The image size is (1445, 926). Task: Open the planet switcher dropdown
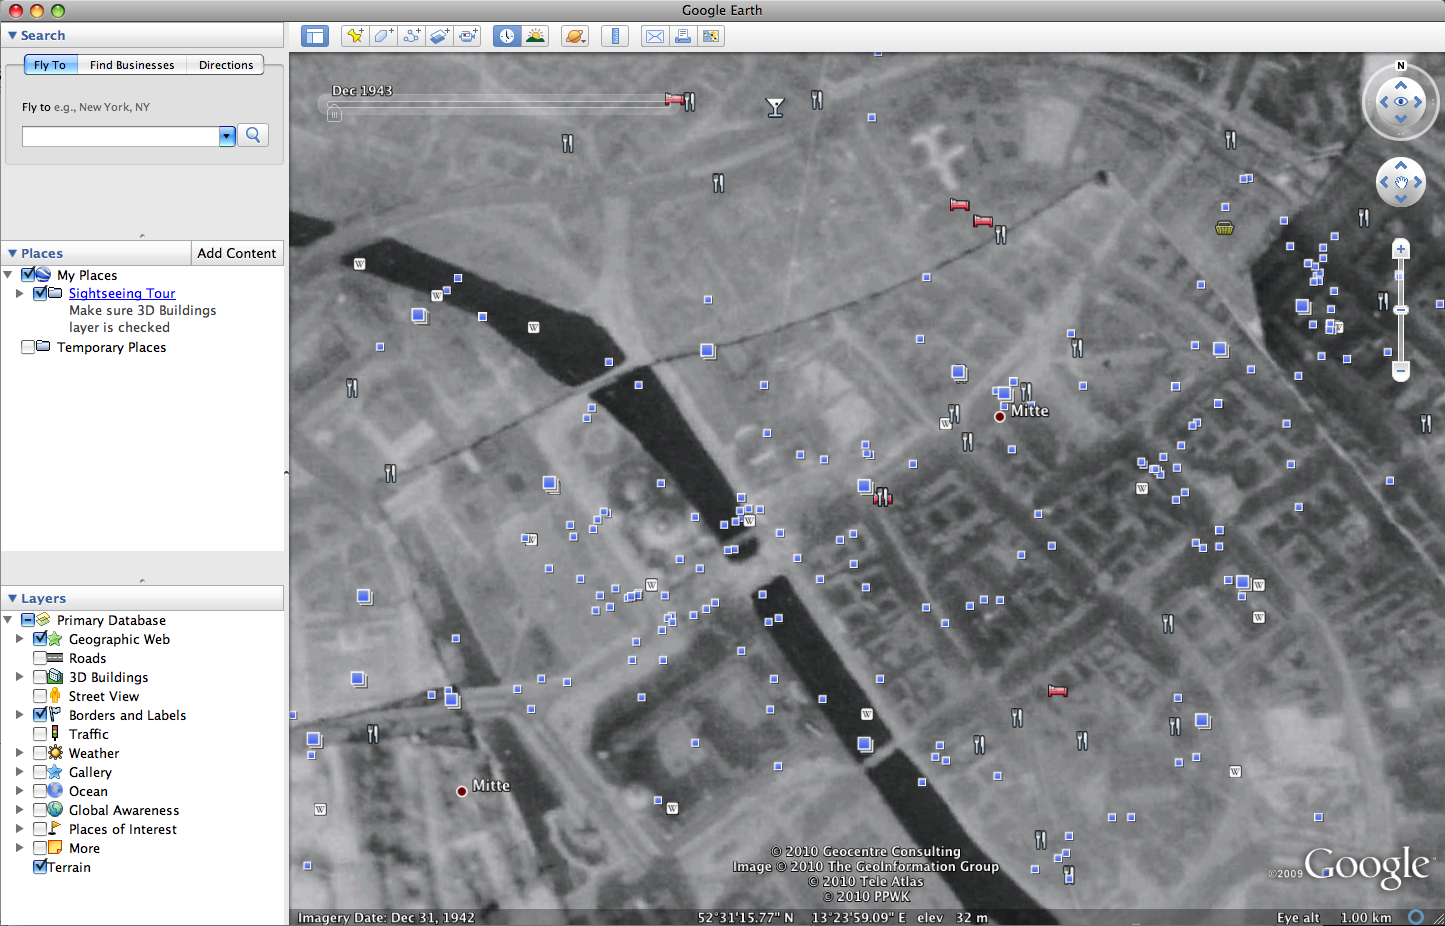point(575,36)
